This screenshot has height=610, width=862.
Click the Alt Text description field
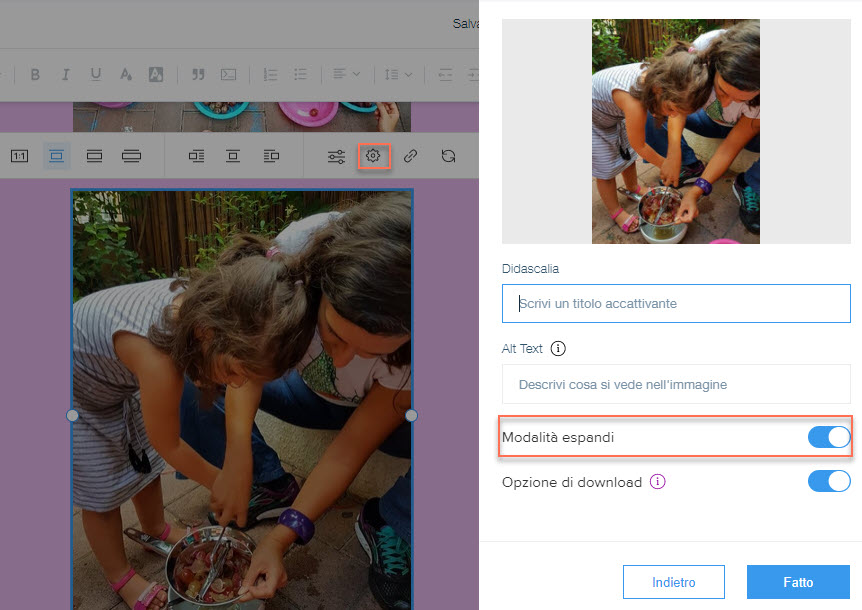click(x=676, y=384)
